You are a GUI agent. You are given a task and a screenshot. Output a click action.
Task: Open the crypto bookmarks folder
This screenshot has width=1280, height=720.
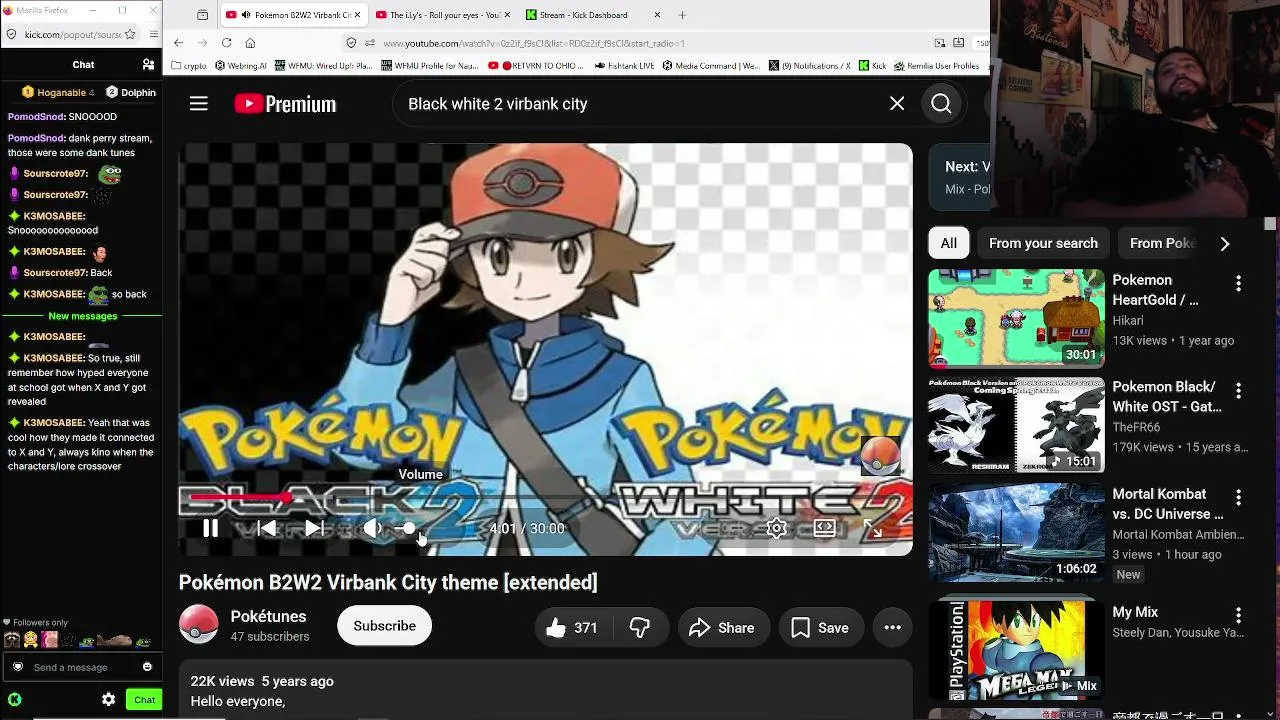tap(189, 66)
